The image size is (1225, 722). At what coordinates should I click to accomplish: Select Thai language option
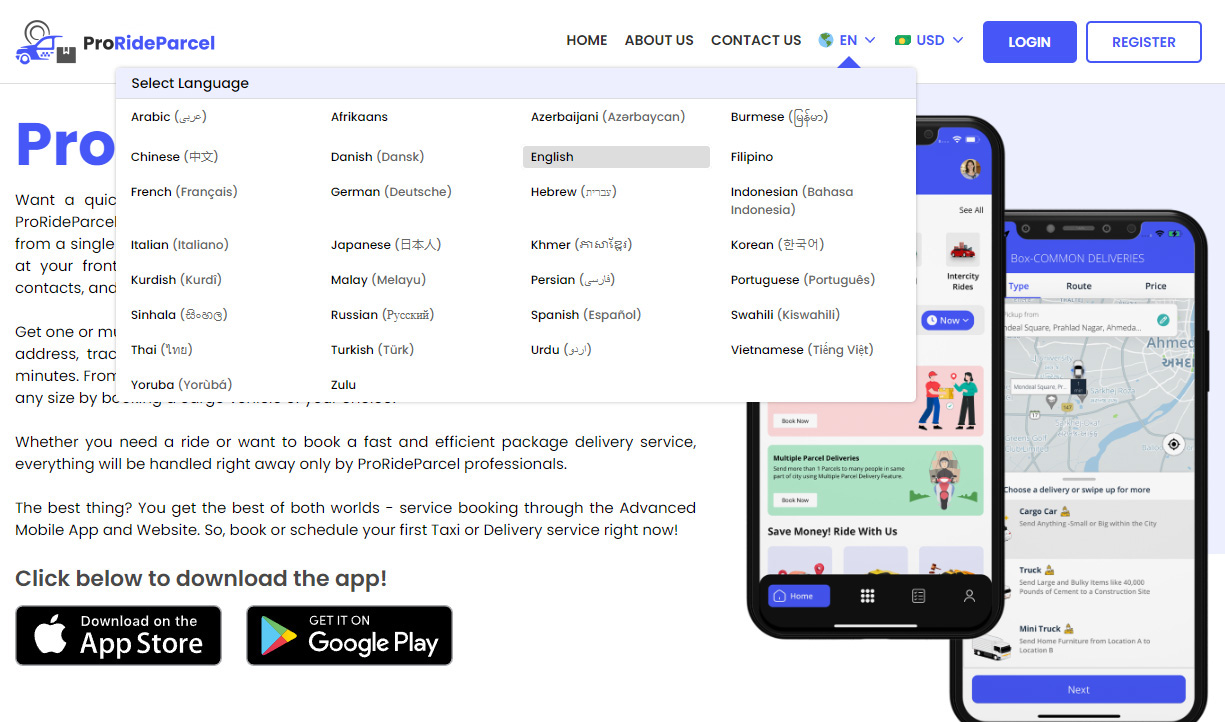pos(161,350)
